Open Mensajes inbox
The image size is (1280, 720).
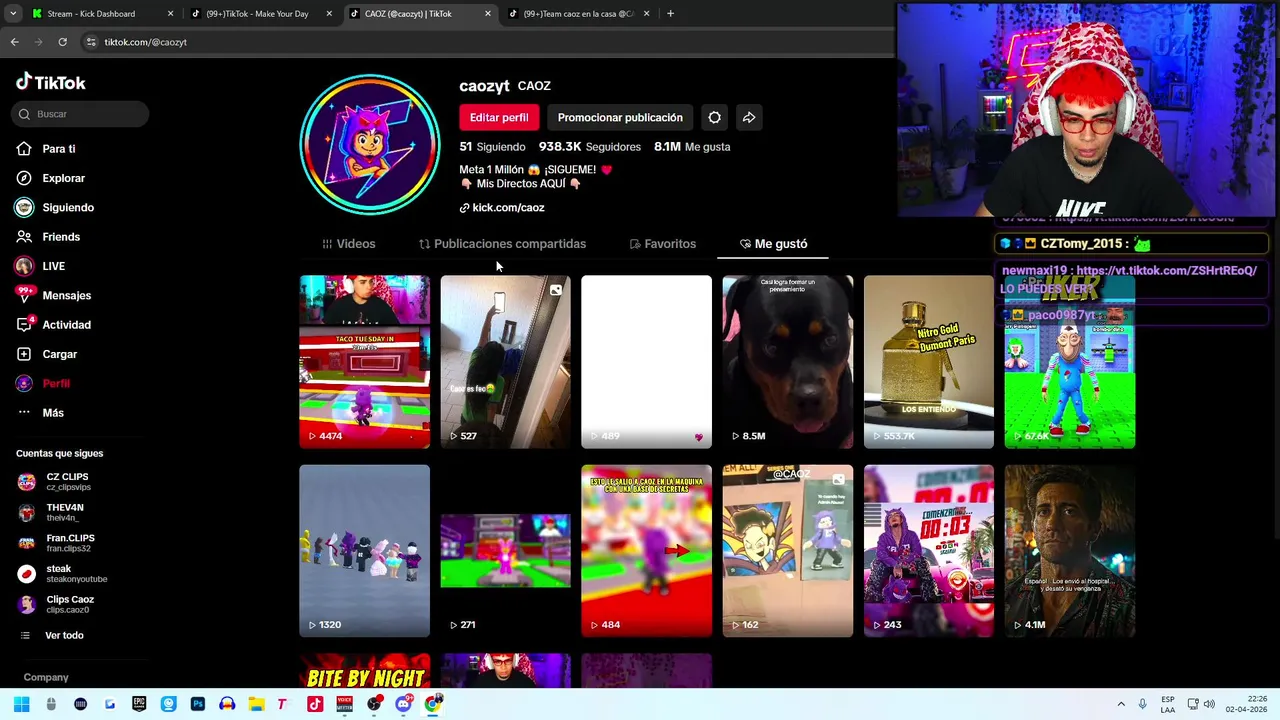53,295
